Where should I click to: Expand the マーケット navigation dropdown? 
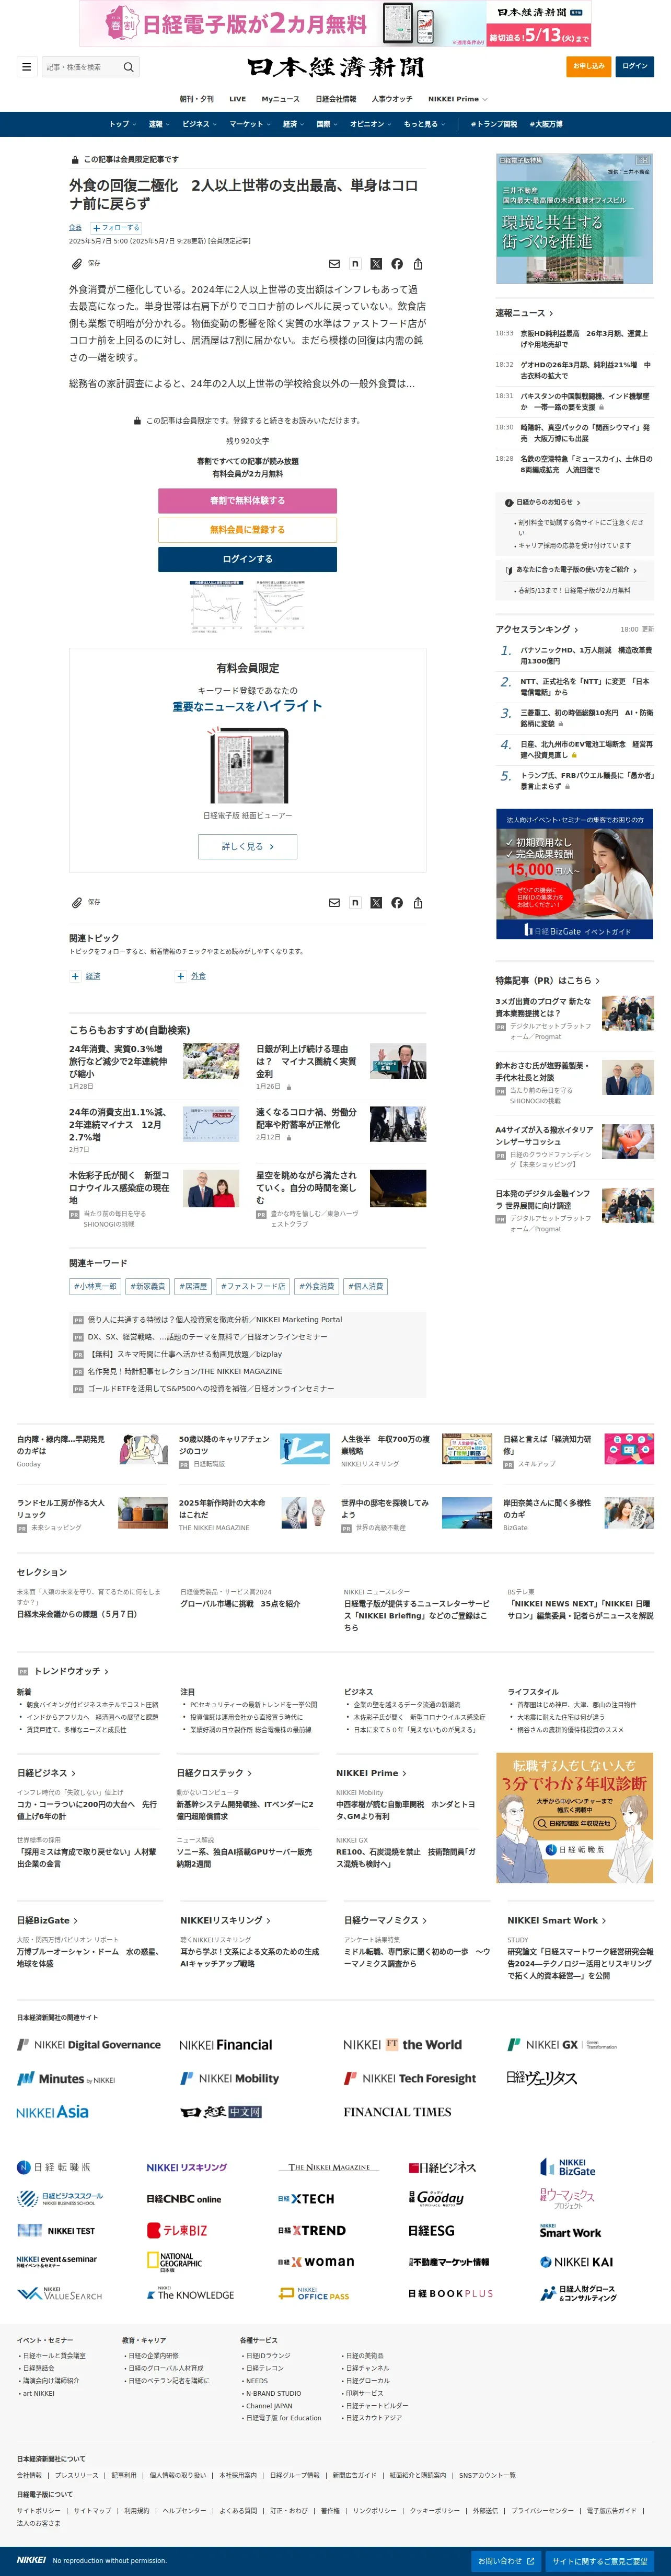pyautogui.click(x=249, y=124)
